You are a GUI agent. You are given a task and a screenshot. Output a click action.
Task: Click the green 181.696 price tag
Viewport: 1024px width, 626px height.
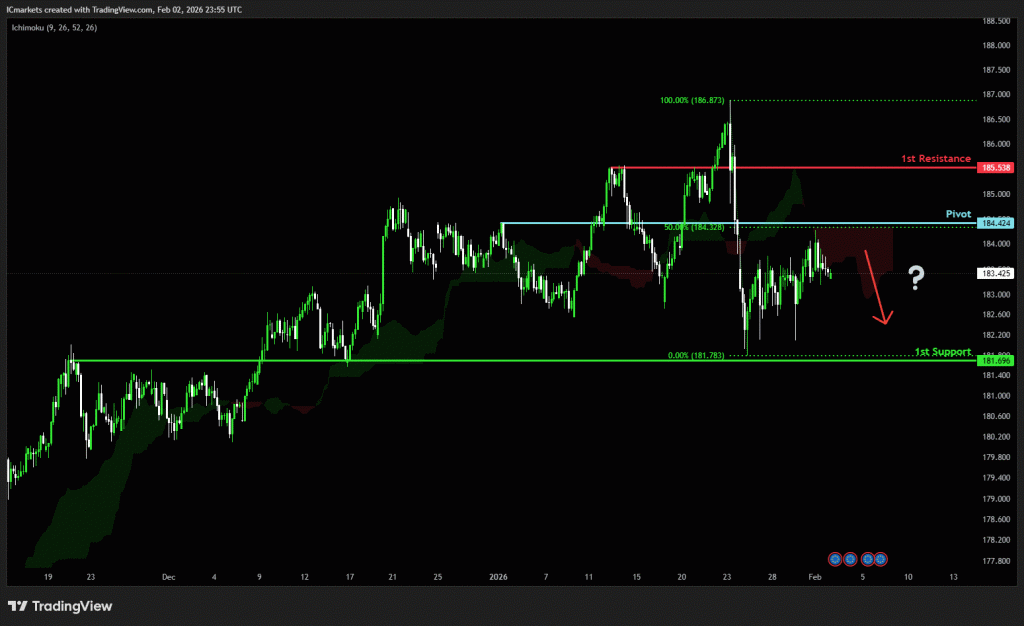(x=997, y=360)
